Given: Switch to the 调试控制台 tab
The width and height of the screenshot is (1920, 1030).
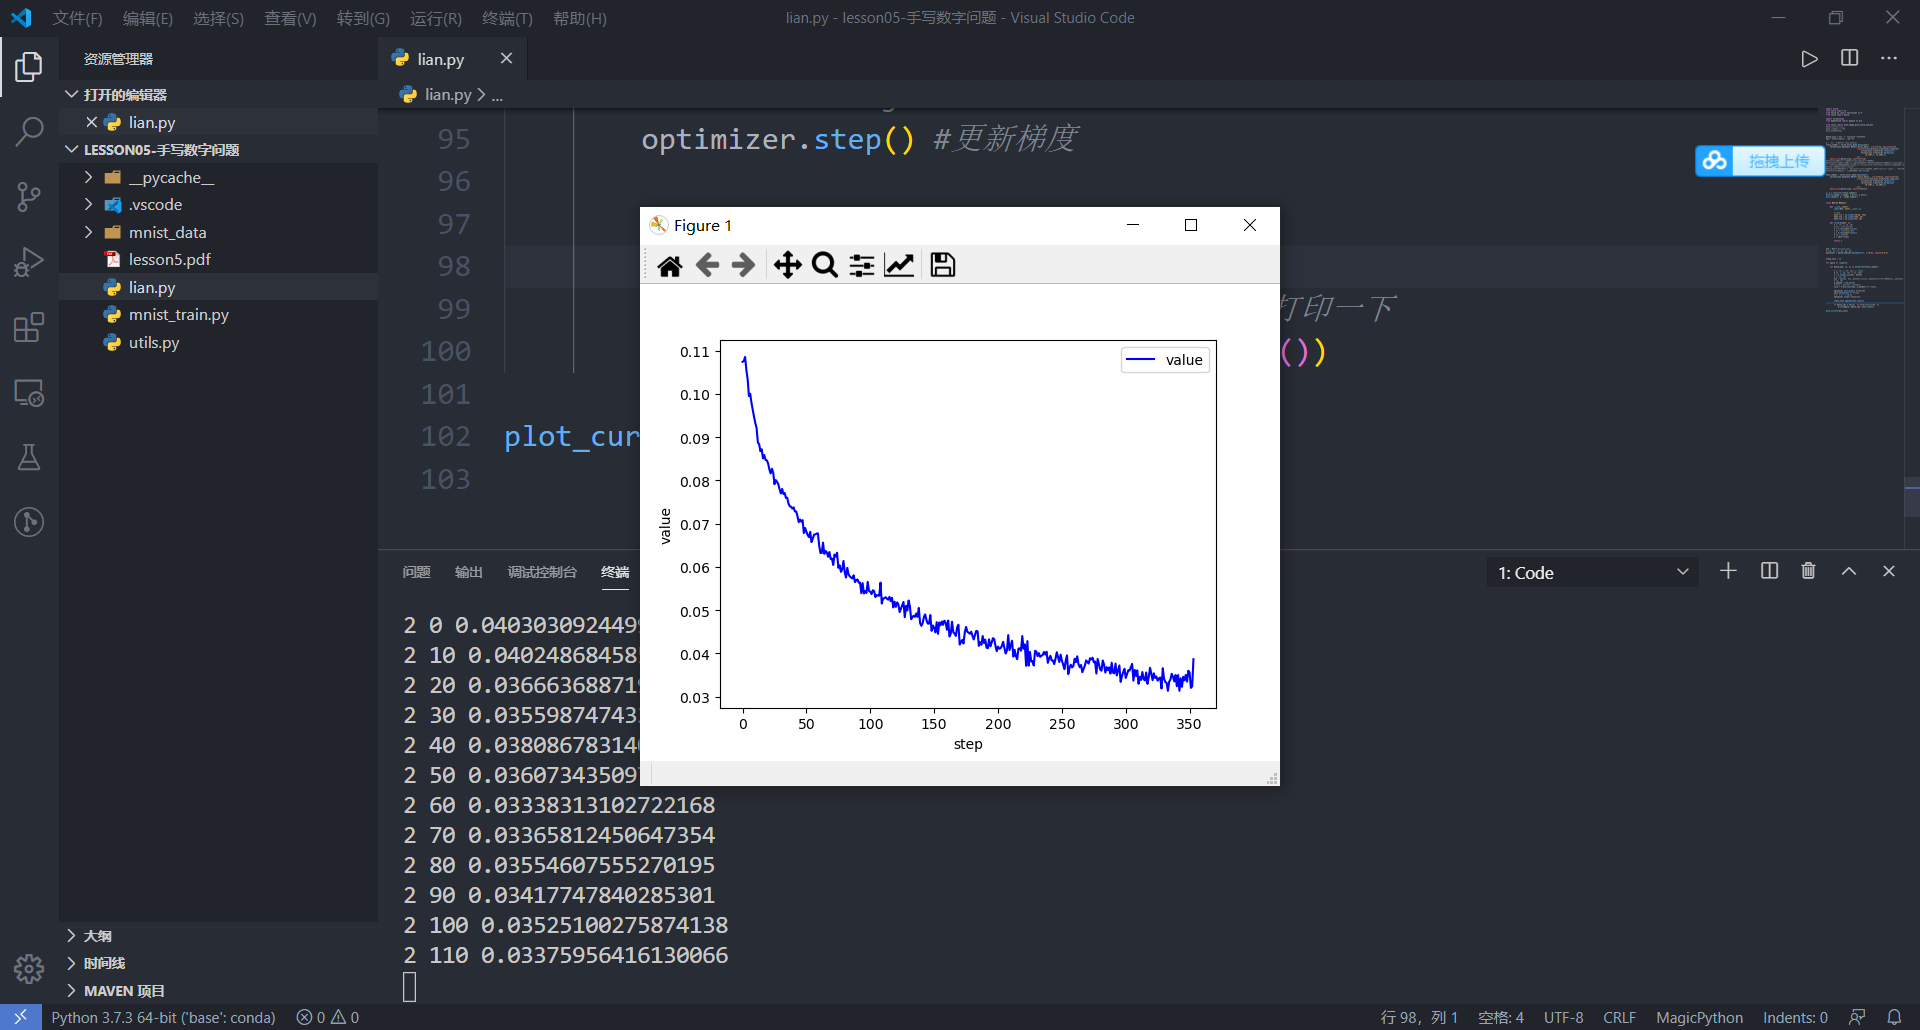Looking at the screenshot, I should pyautogui.click(x=542, y=572).
